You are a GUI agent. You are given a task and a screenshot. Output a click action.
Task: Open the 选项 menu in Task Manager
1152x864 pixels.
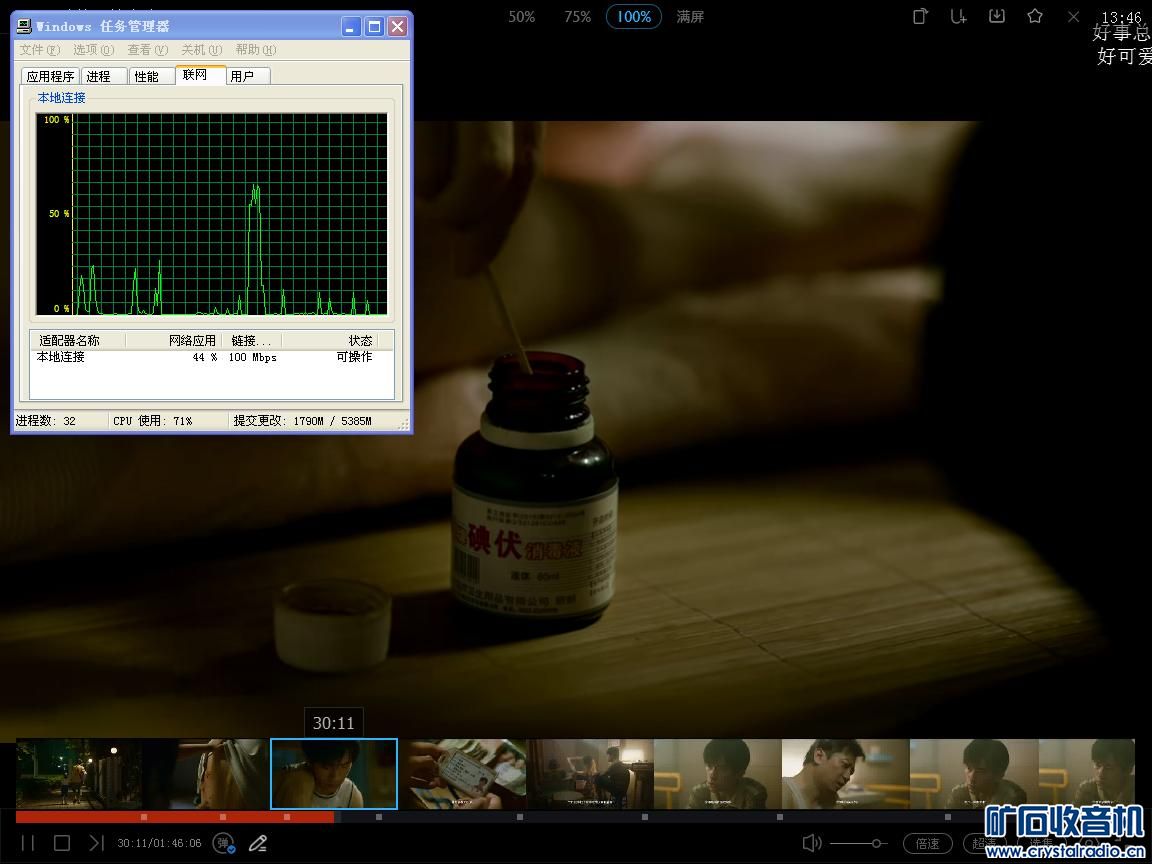point(93,50)
